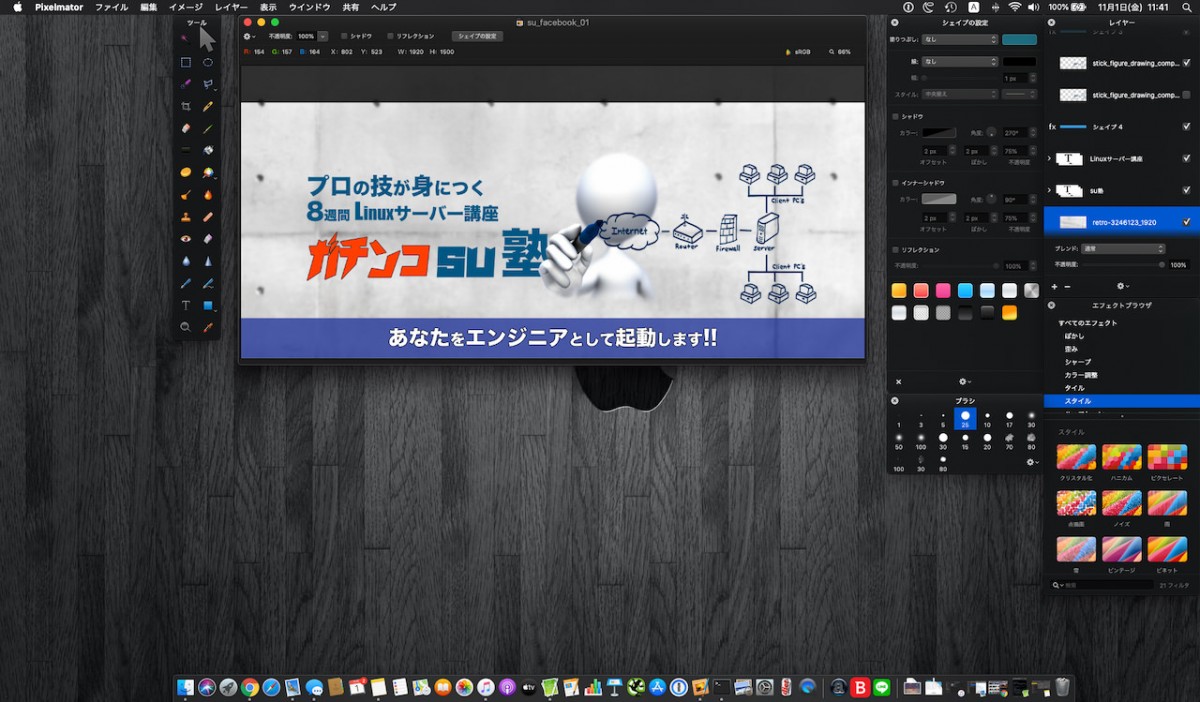Expand the Linuxサーバー講座 layer group
Viewport: 1200px width, 702px height.
pos(1050,158)
